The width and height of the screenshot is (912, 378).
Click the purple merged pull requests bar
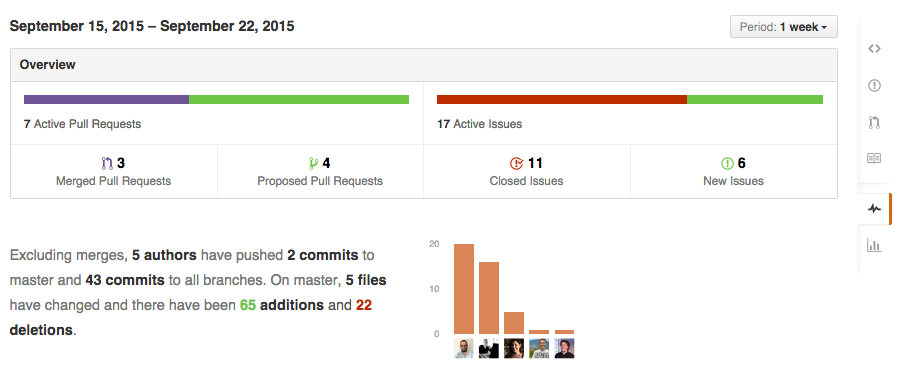click(106, 99)
